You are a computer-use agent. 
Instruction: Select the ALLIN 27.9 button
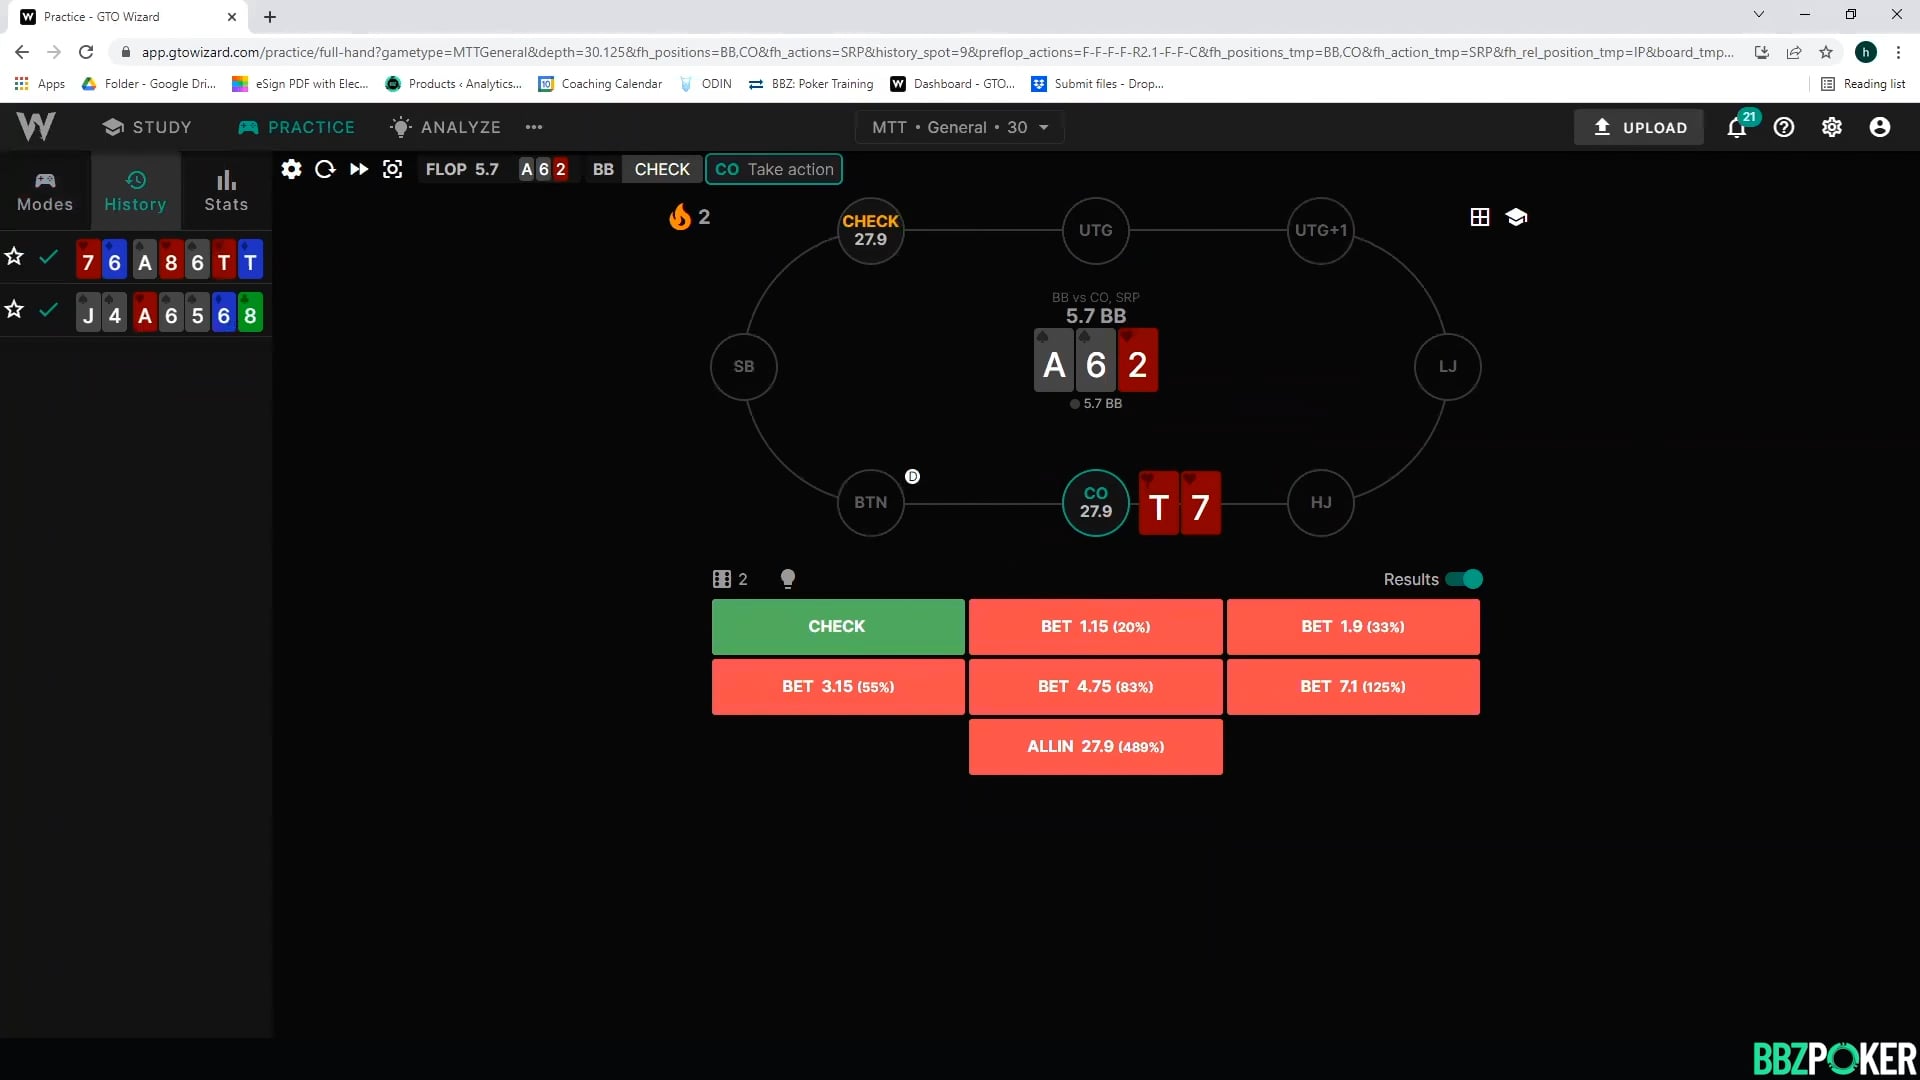(x=1095, y=747)
